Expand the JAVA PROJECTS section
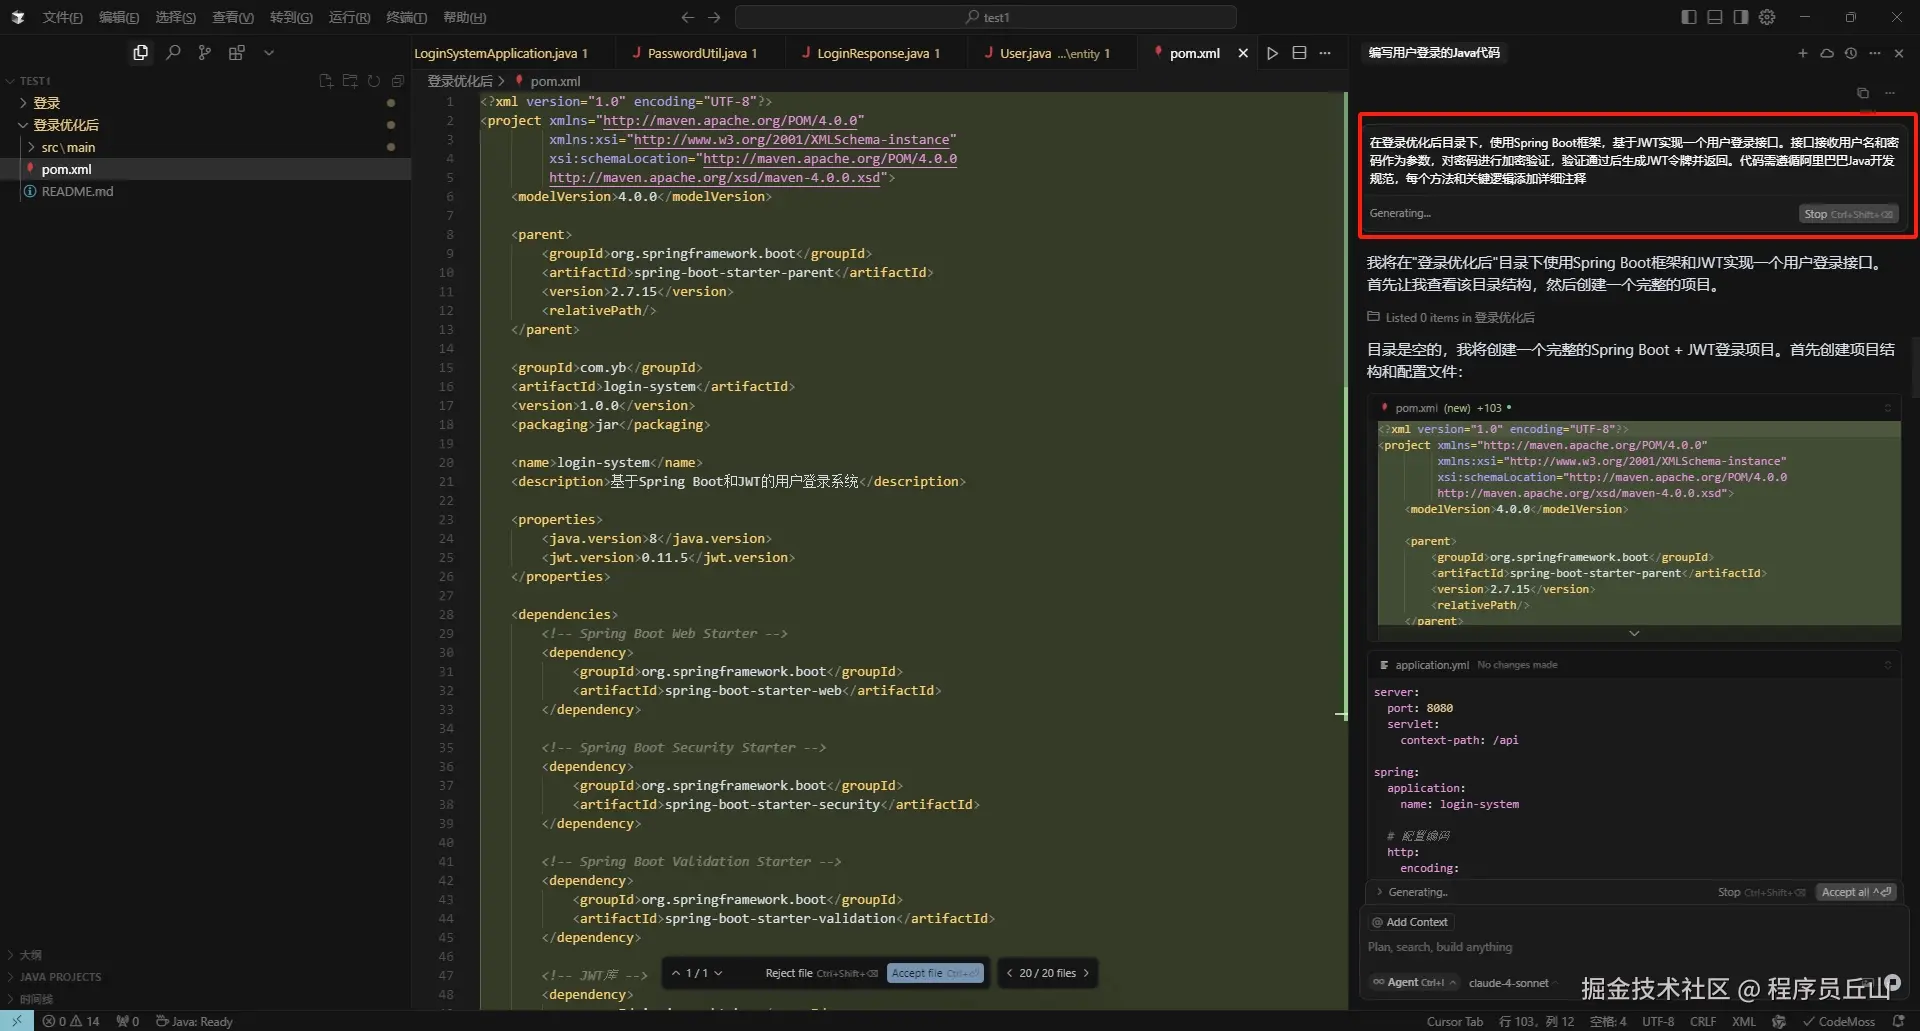The height and width of the screenshot is (1031, 1920). click(x=60, y=977)
